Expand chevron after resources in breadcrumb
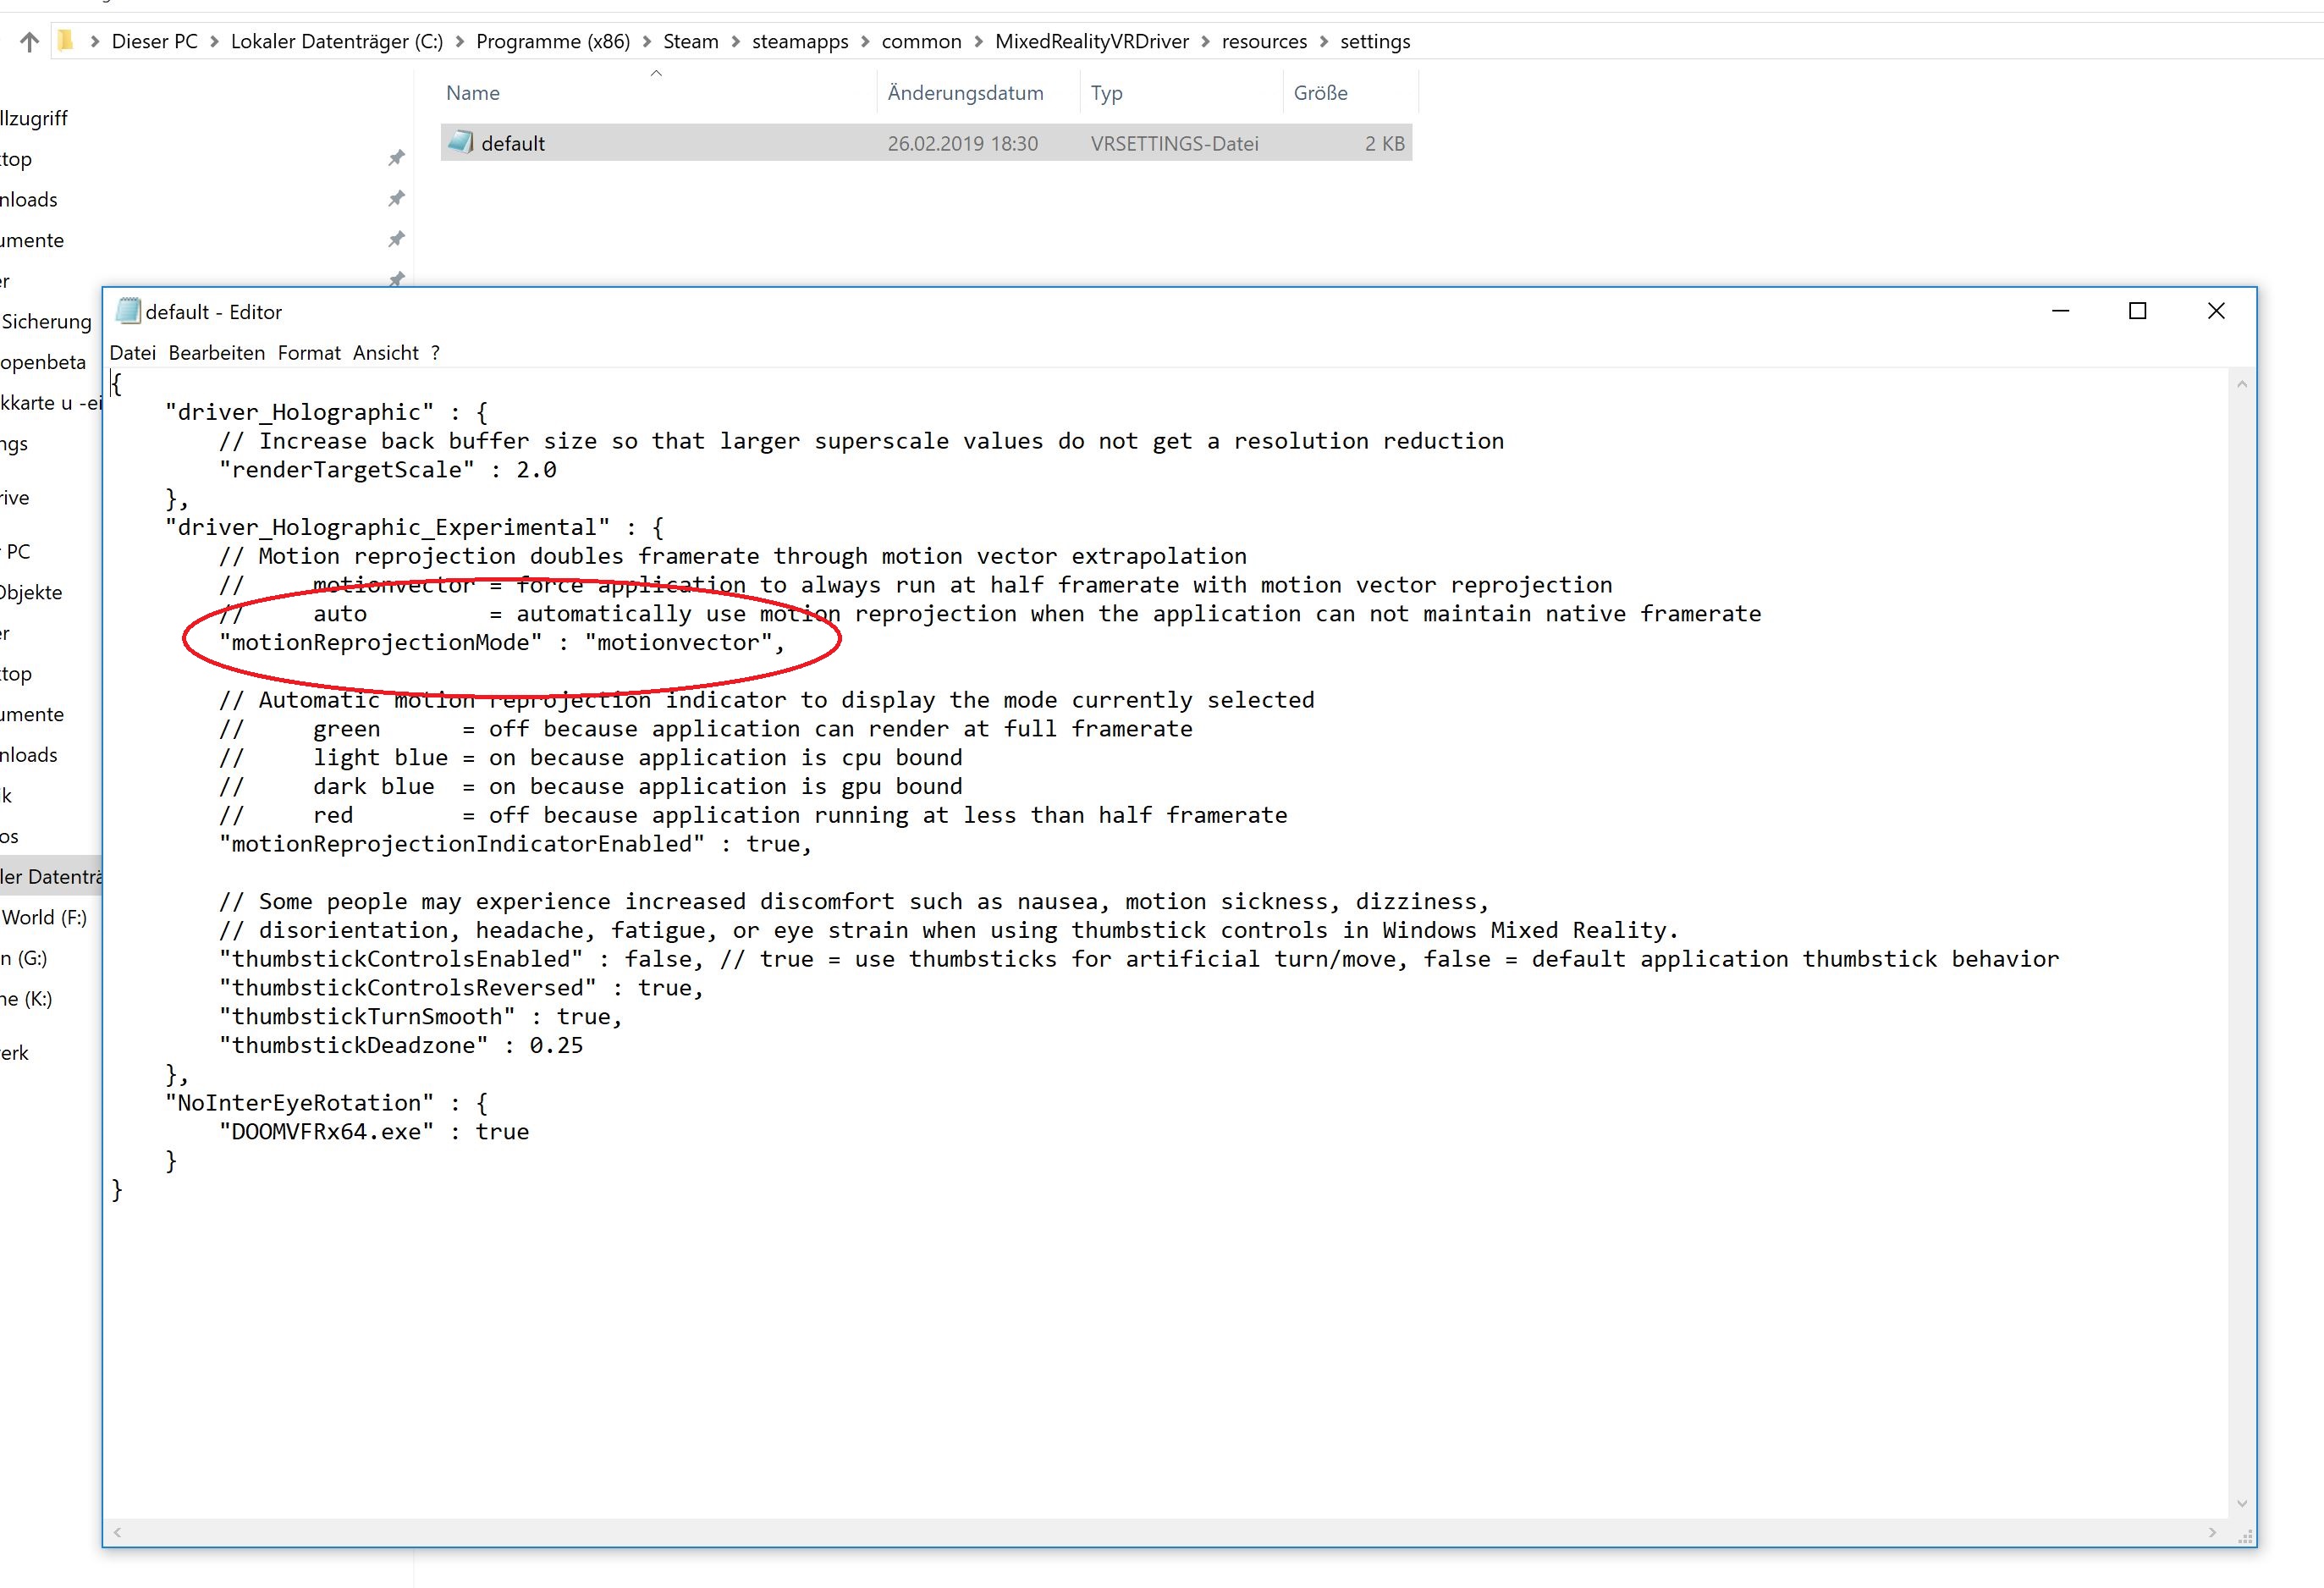Viewport: 2324px width, 1588px height. click(1324, 42)
